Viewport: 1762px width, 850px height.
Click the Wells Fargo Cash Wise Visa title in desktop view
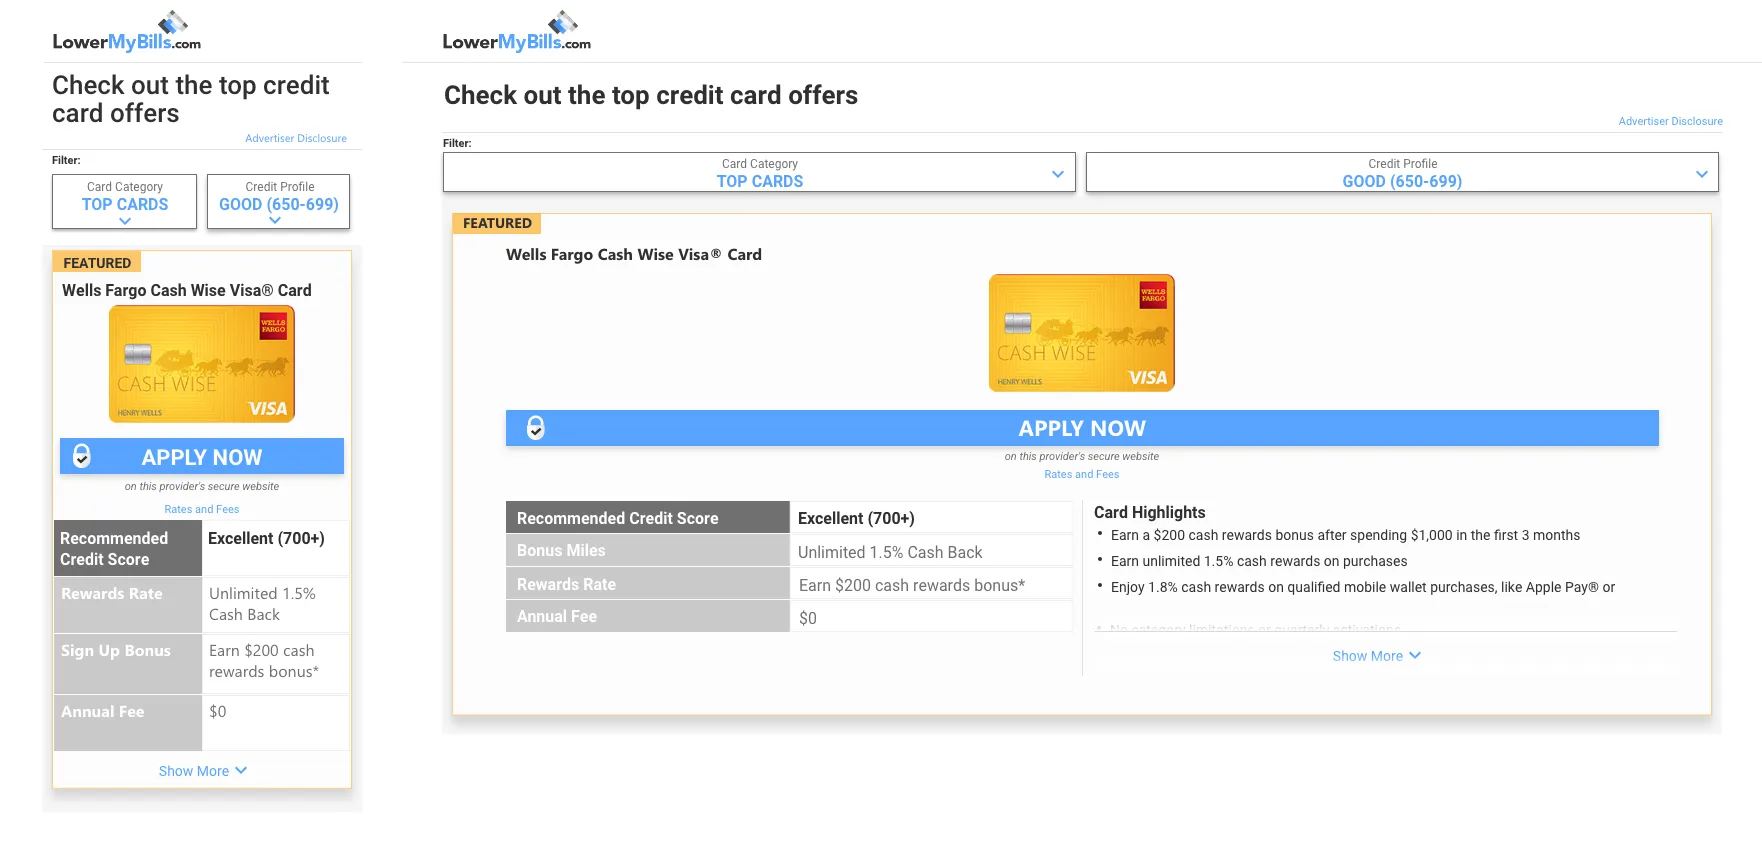pyautogui.click(x=634, y=254)
